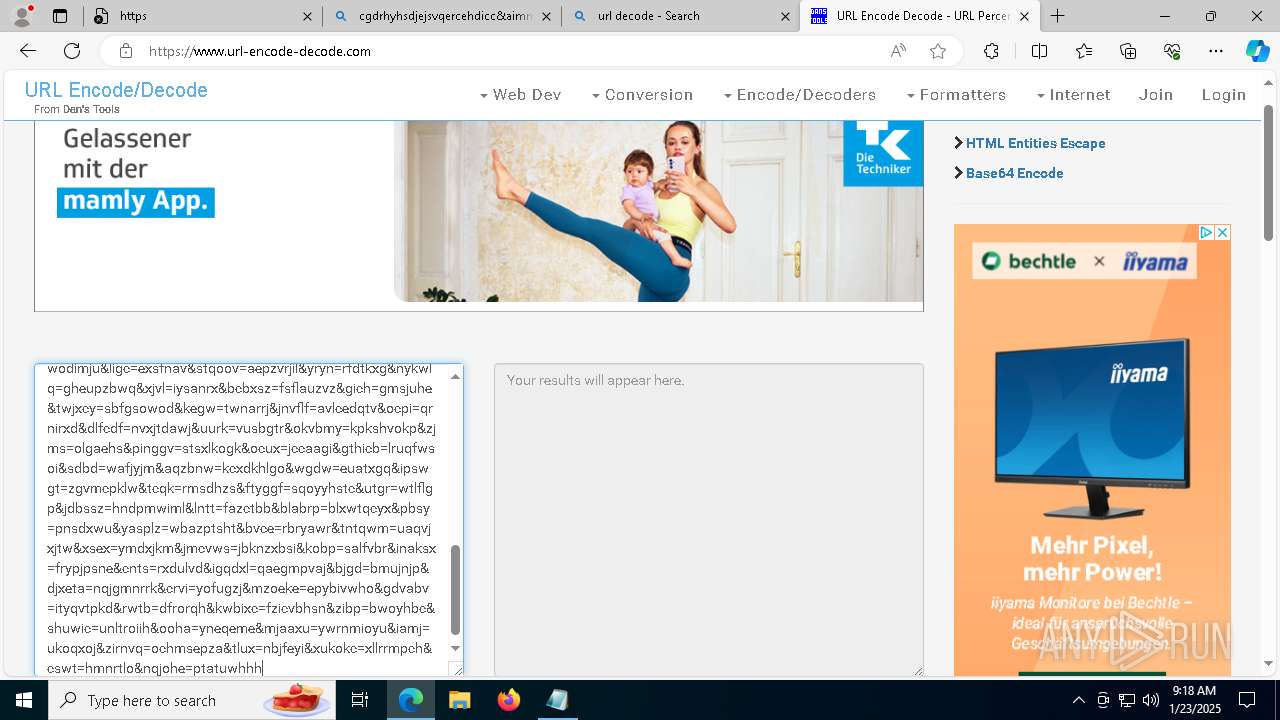Viewport: 1280px width, 720px height.
Task: Launch Firefox from the taskbar
Action: [x=508, y=700]
